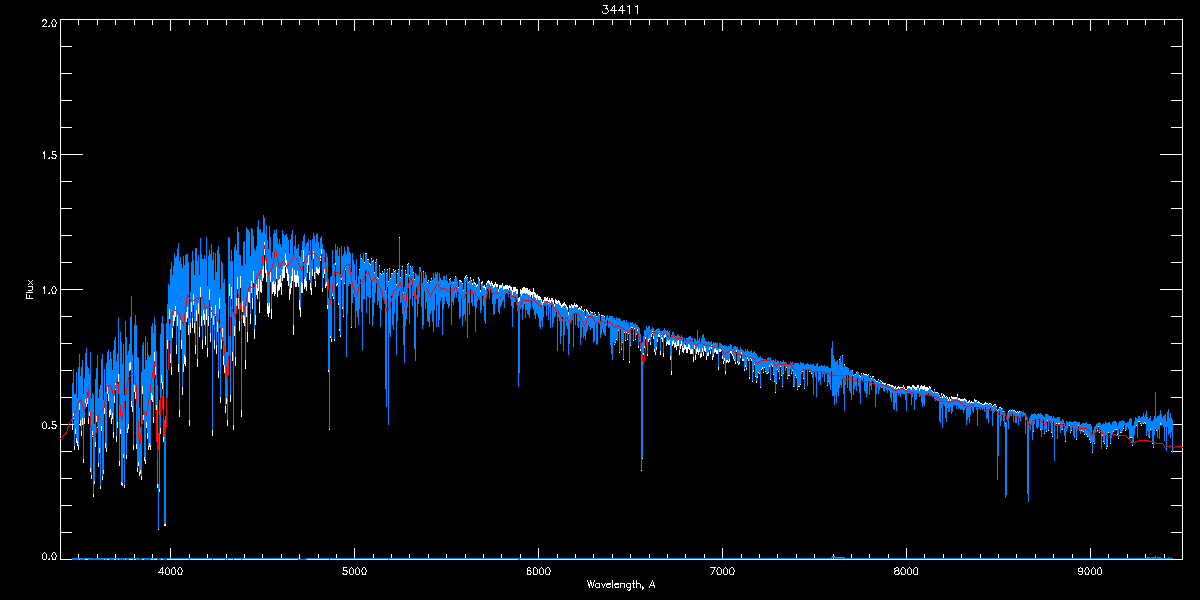Click the 0.5 y-axis tick label
Screen dimensions: 1200x600
coord(47,424)
